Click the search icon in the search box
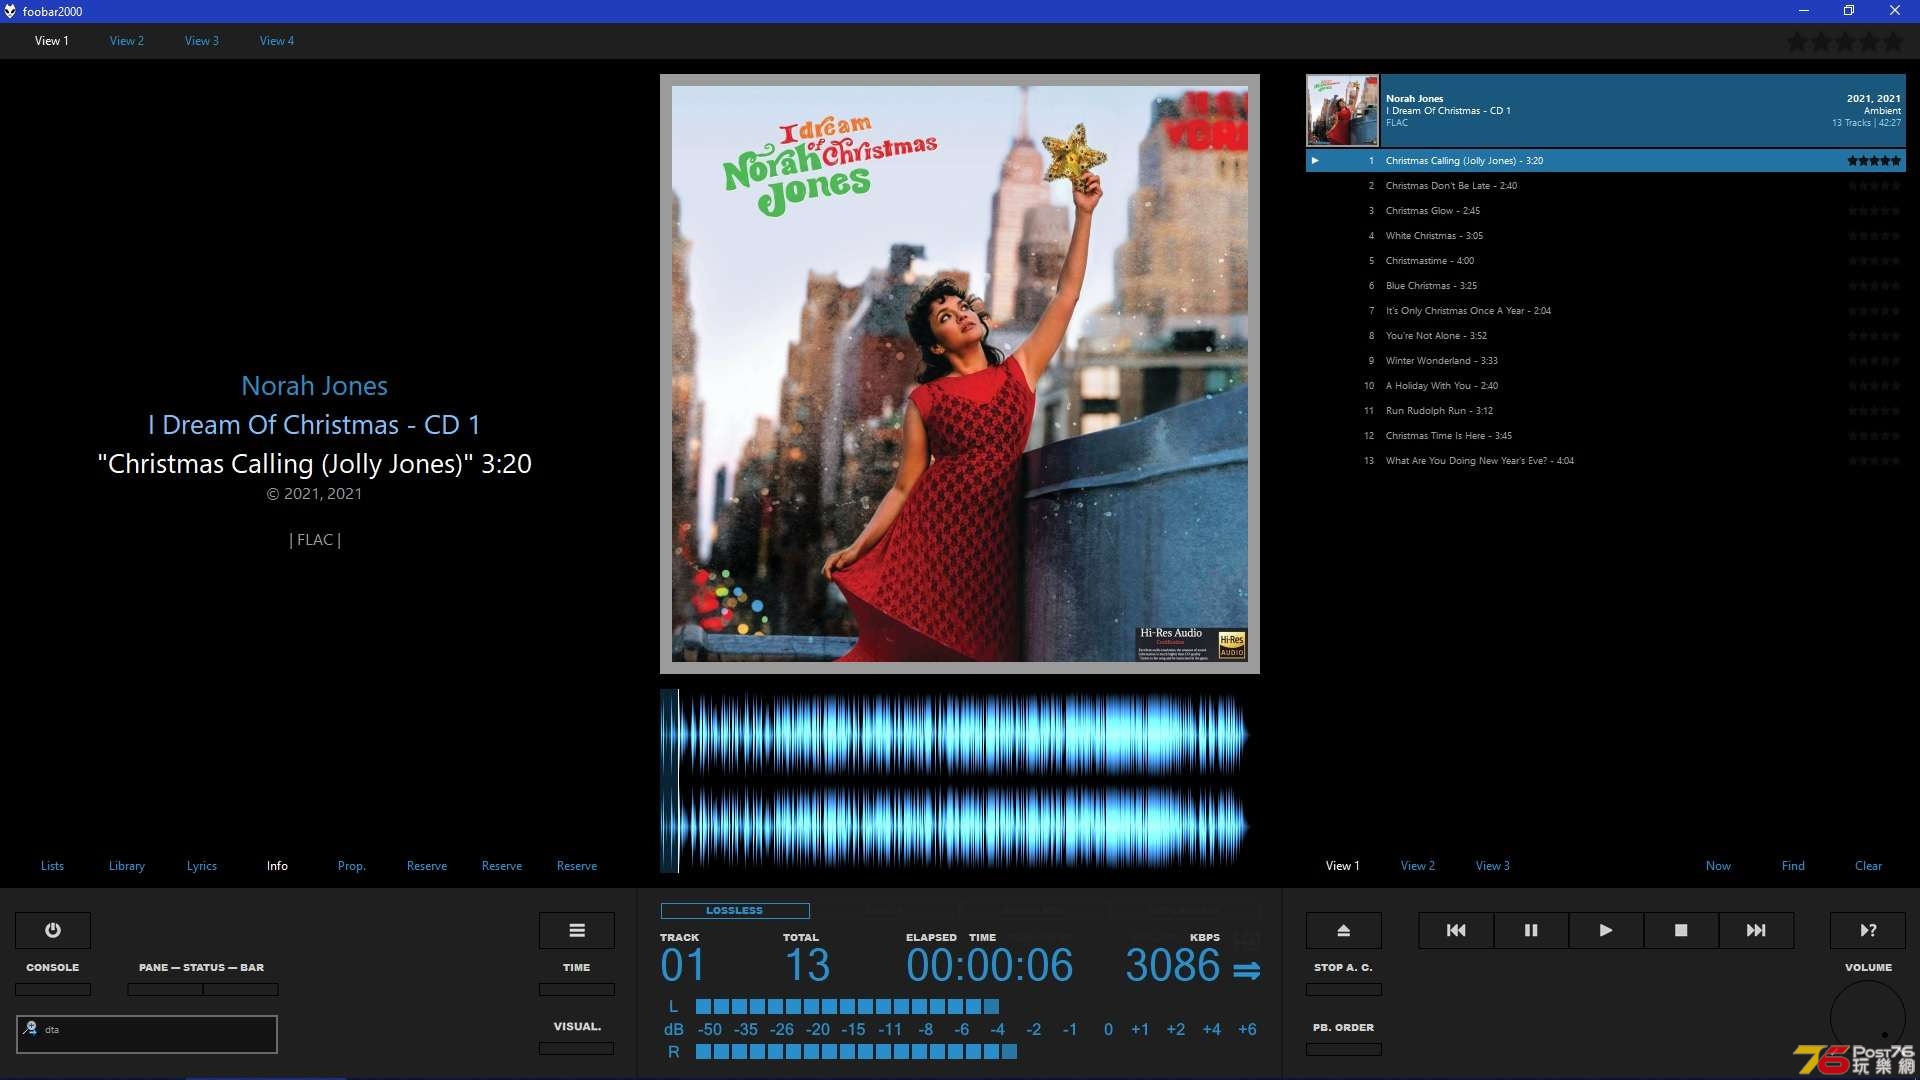1920x1080 pixels. [x=30, y=1028]
